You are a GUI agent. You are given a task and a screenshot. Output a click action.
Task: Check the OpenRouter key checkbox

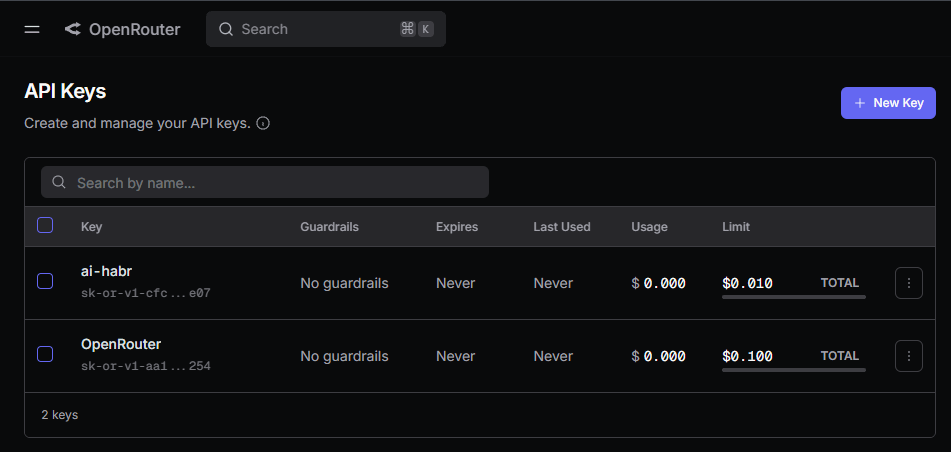click(x=45, y=354)
